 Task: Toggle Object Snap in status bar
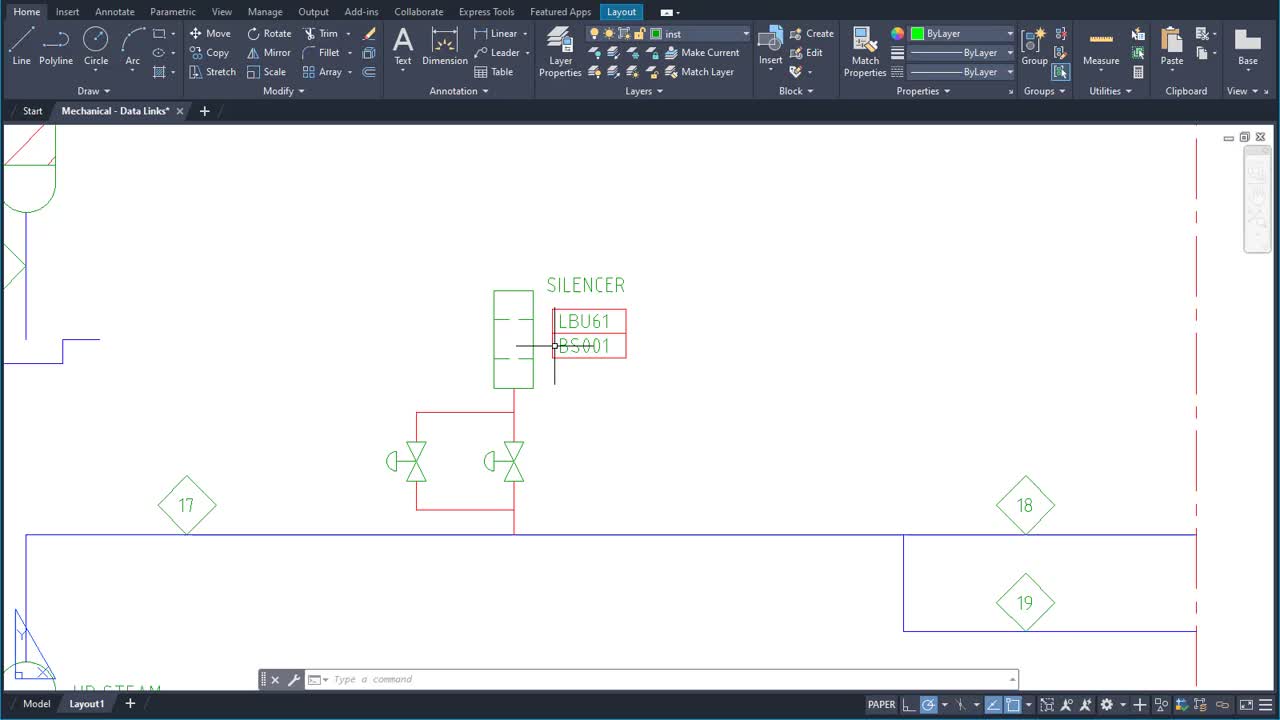[x=1013, y=705]
